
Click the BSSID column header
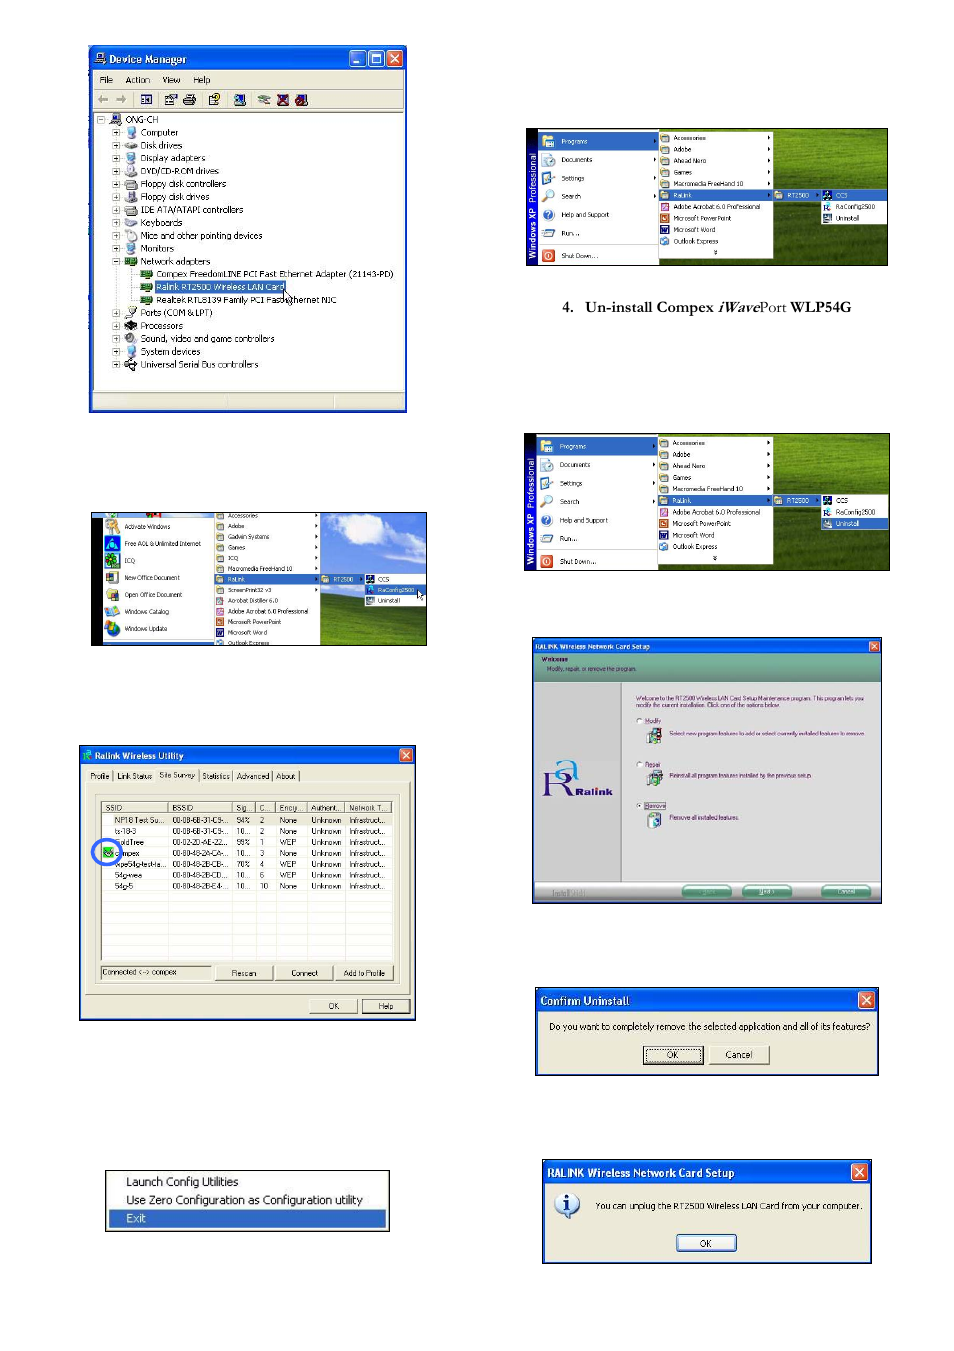pyautogui.click(x=201, y=807)
